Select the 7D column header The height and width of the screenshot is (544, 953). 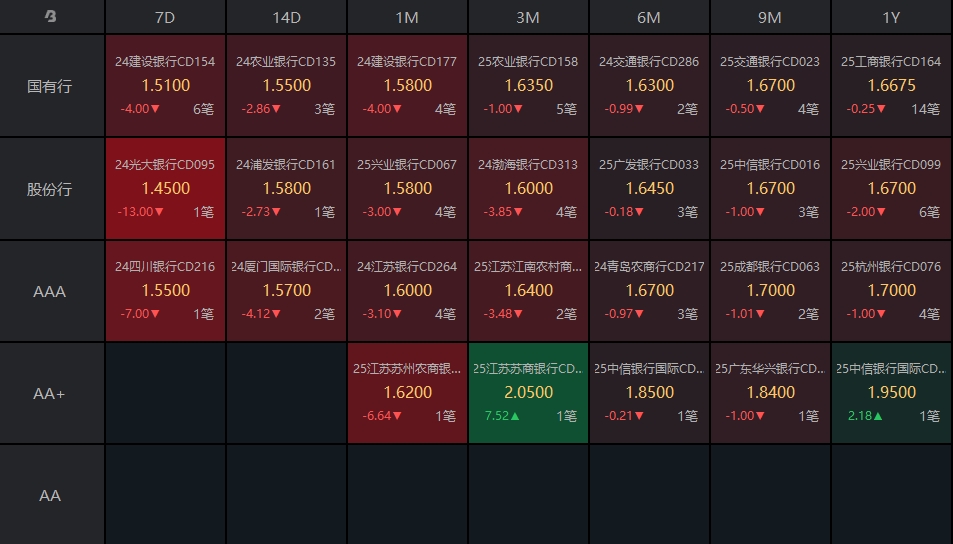(165, 17)
